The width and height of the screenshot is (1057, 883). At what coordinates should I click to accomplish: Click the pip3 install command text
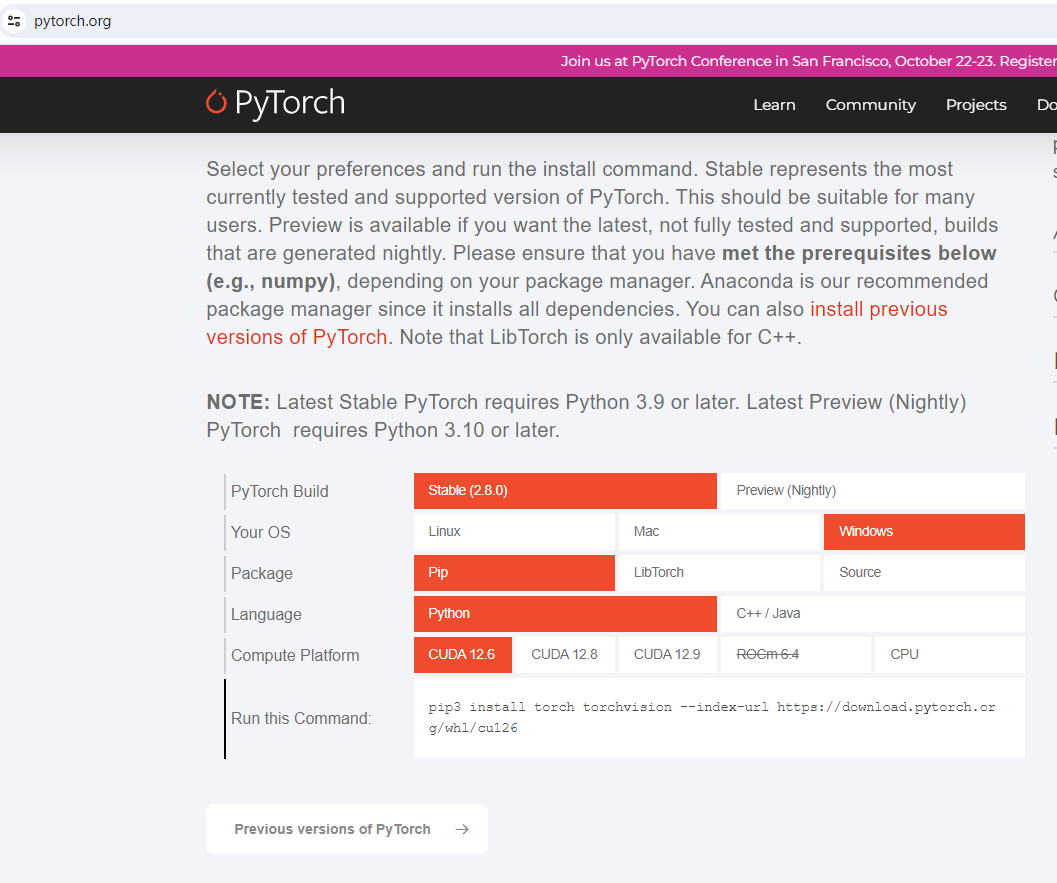(x=711, y=717)
